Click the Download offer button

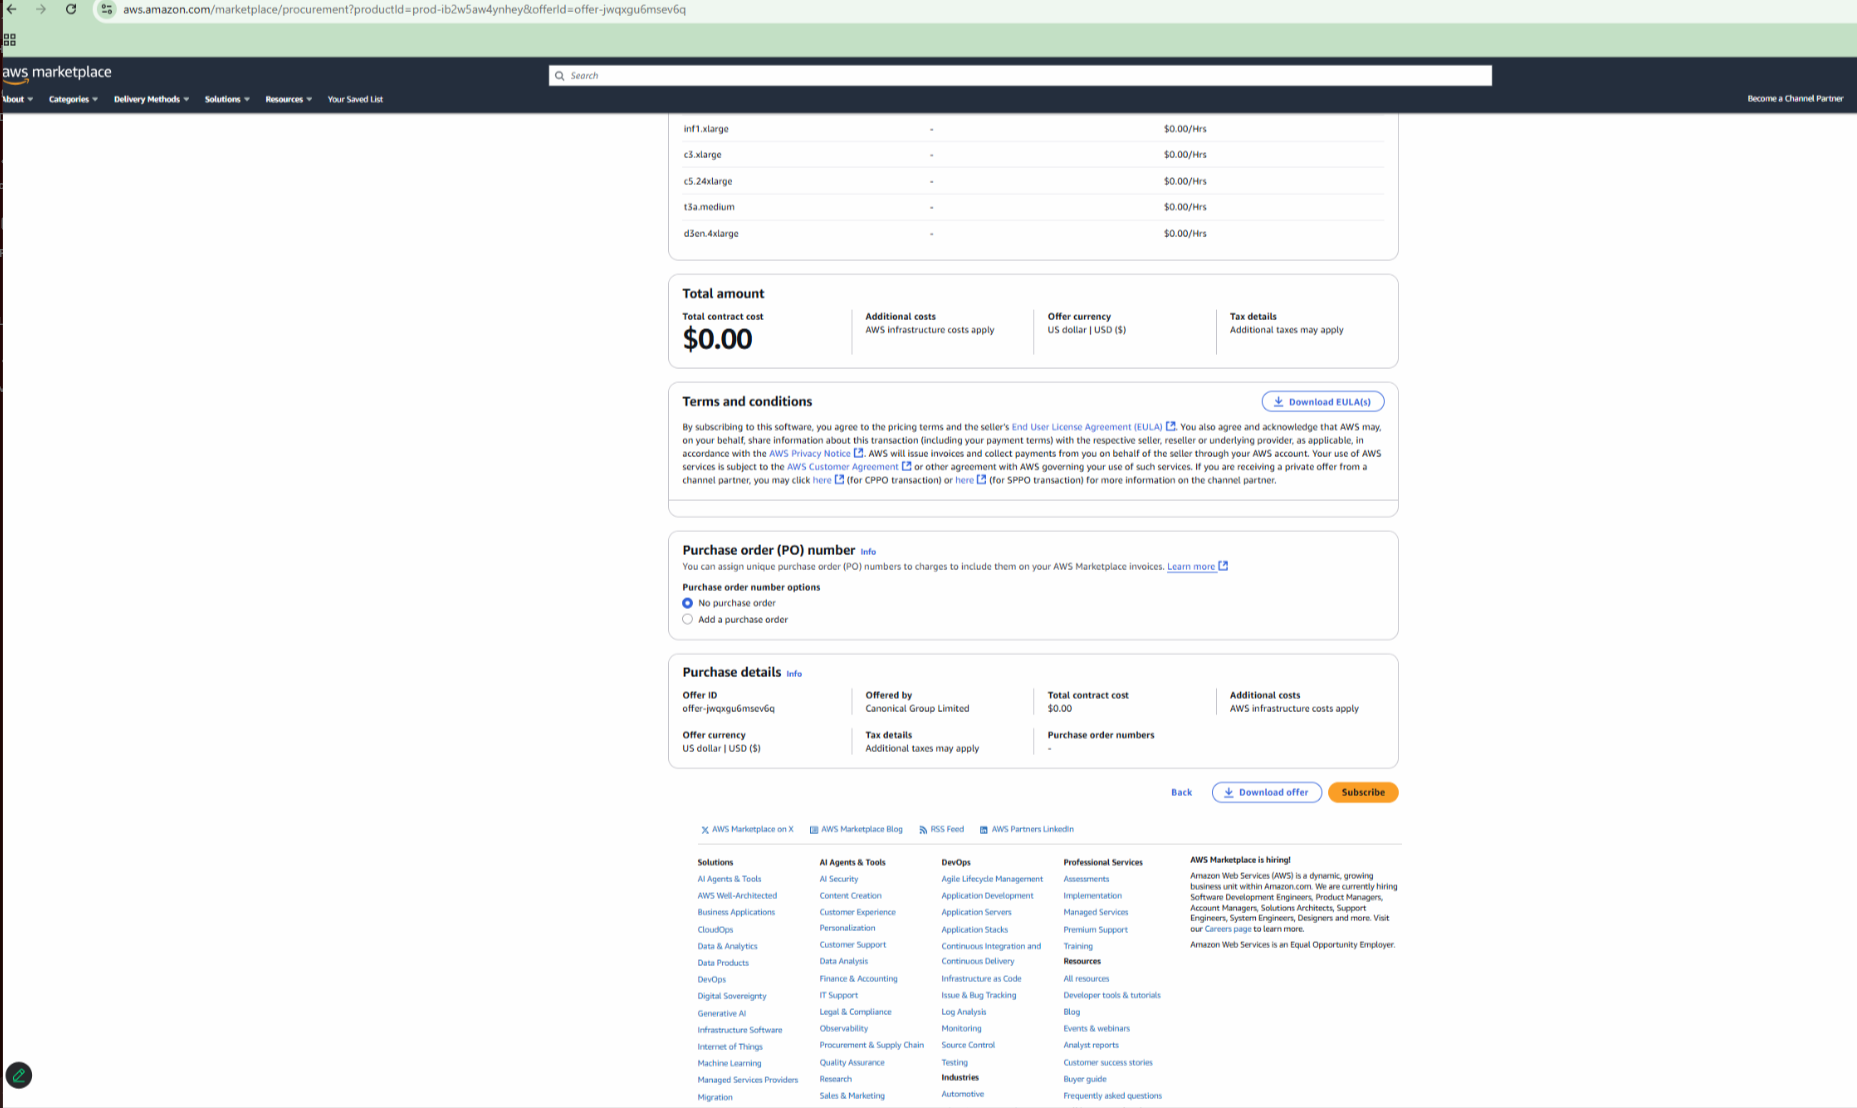tap(1266, 792)
